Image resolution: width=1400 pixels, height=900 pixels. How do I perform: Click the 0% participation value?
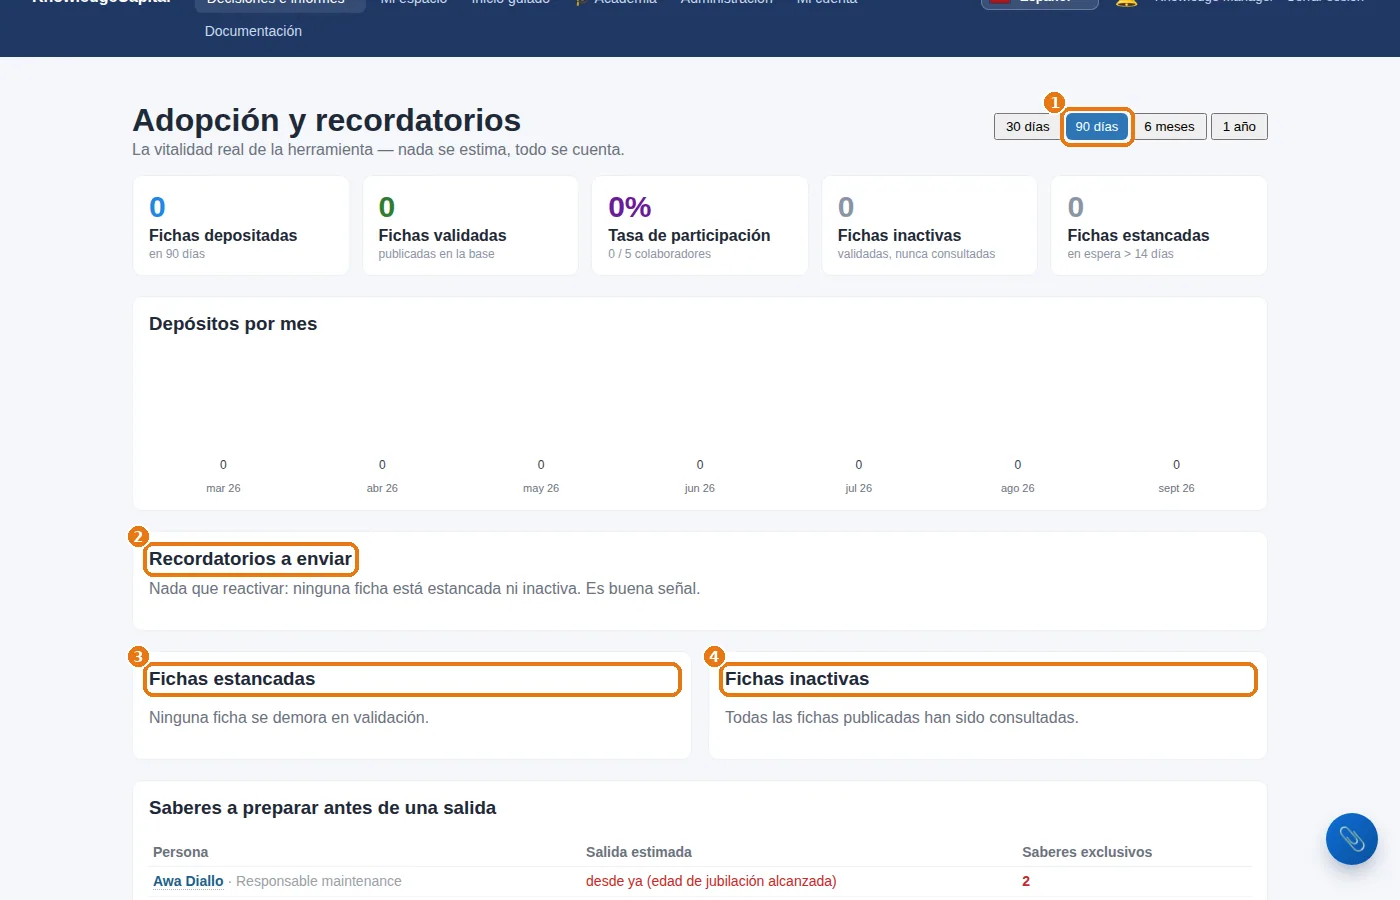coord(630,207)
